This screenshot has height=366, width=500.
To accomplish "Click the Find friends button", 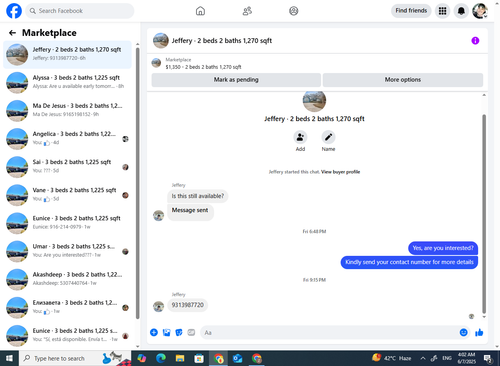I will [411, 11].
